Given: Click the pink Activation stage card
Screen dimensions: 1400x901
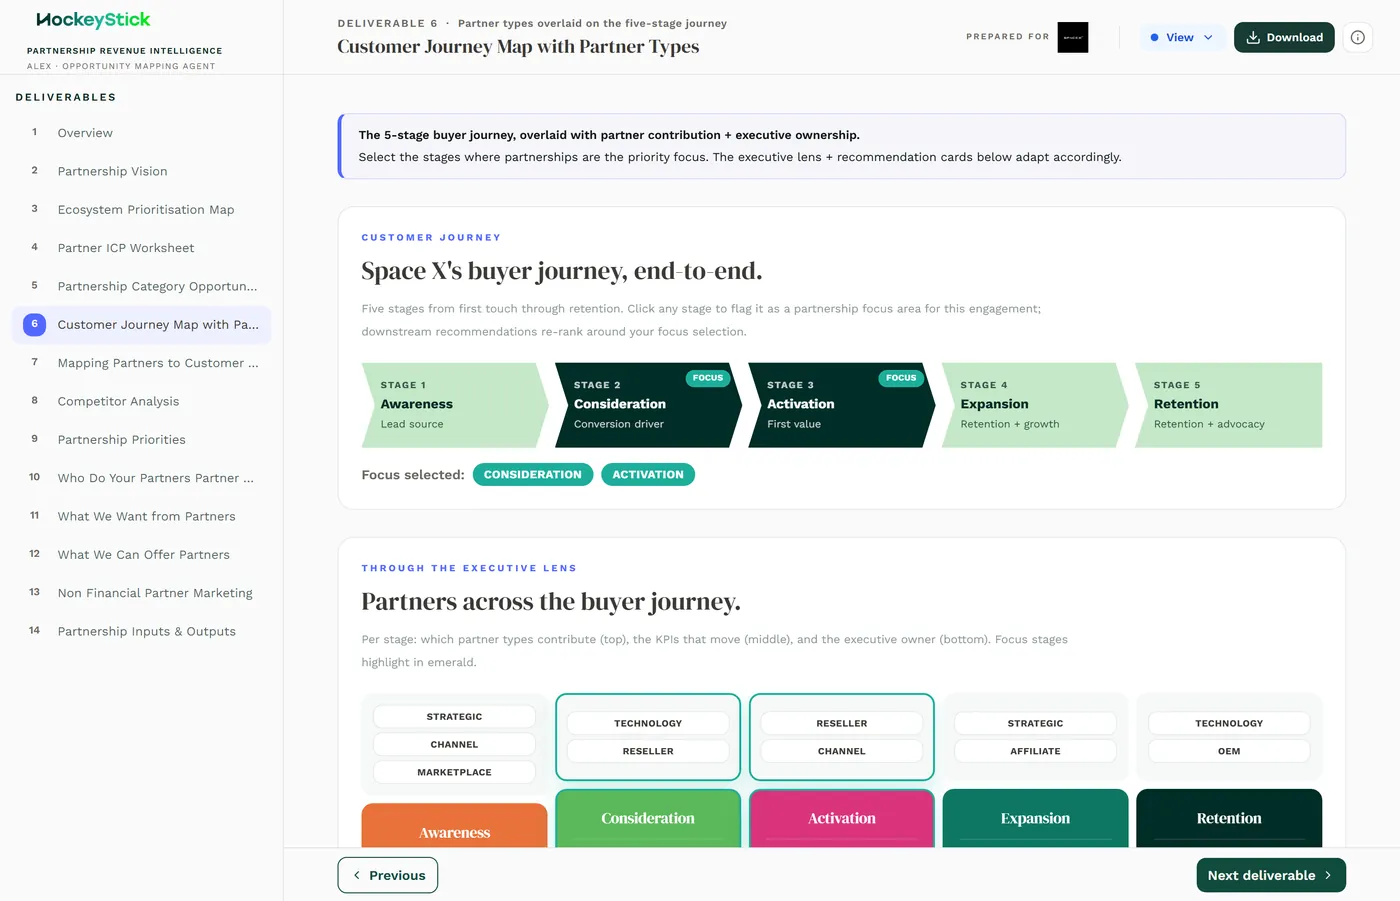Looking at the screenshot, I should tap(841, 819).
